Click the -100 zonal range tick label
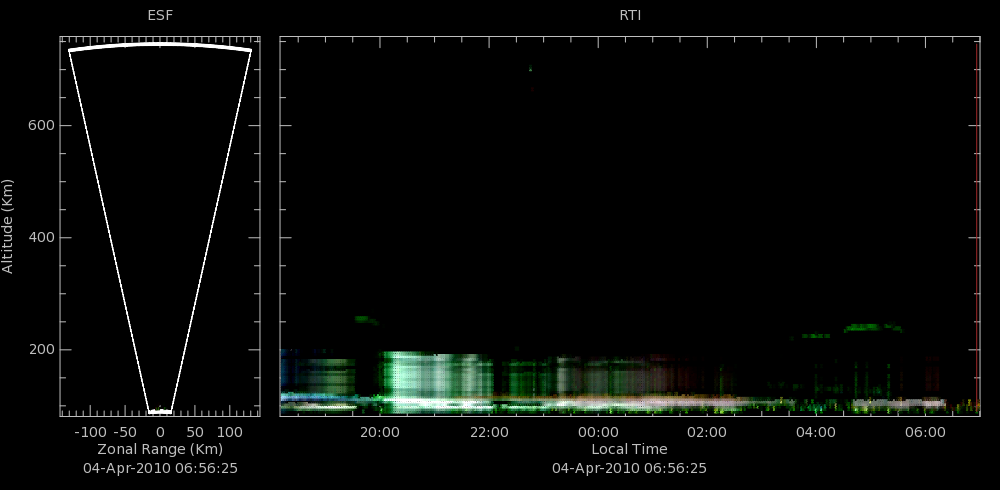 pos(89,432)
